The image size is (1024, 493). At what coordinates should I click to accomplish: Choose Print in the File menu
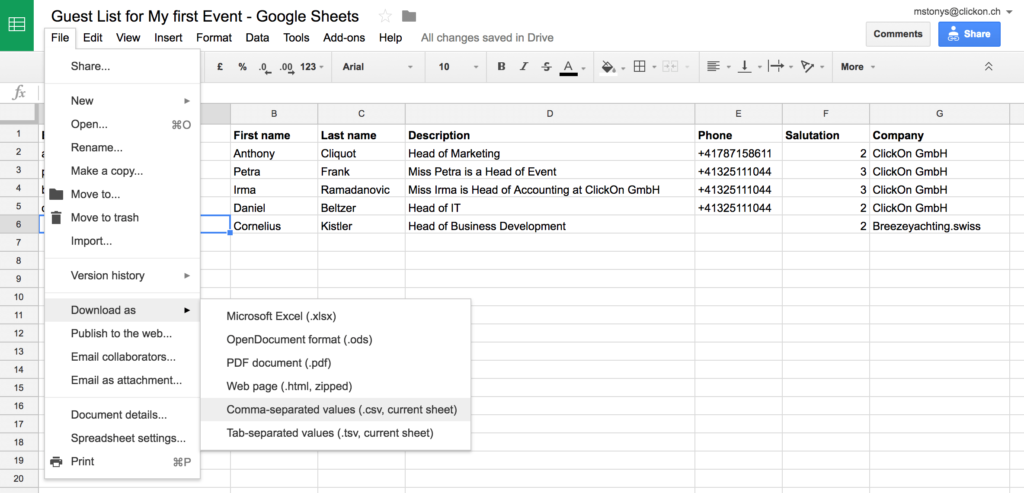[x=123, y=462]
